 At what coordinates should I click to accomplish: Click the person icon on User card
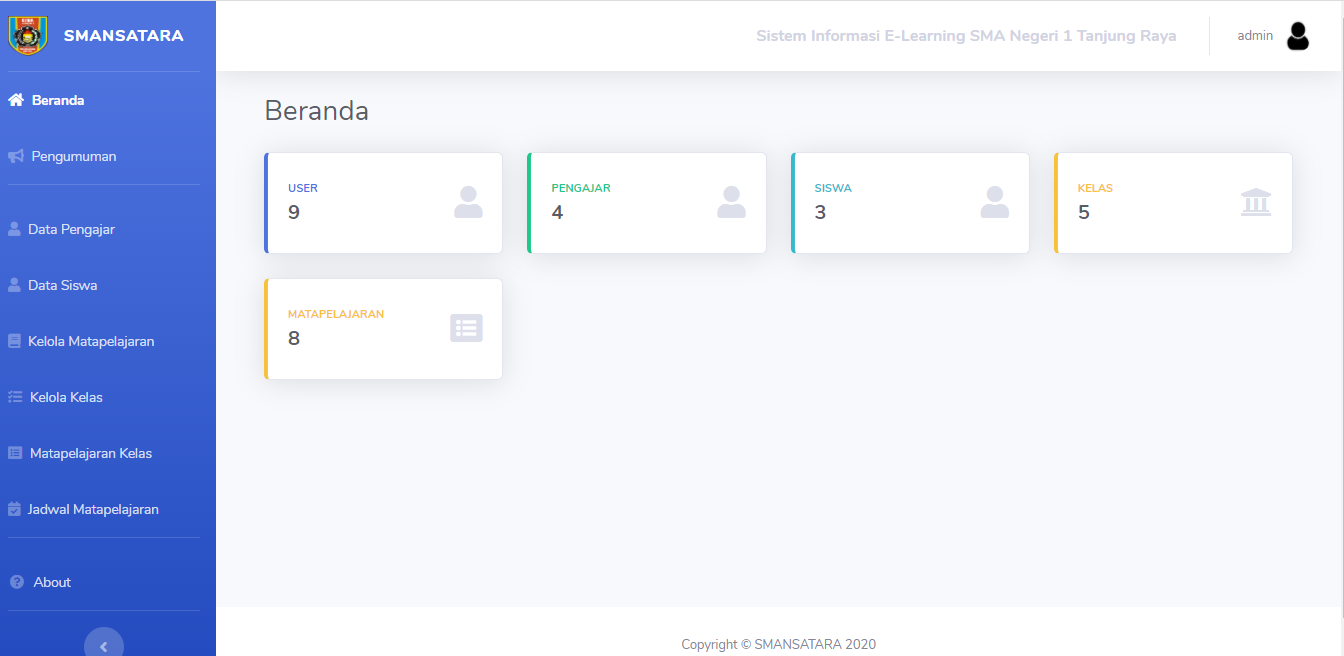pos(468,202)
